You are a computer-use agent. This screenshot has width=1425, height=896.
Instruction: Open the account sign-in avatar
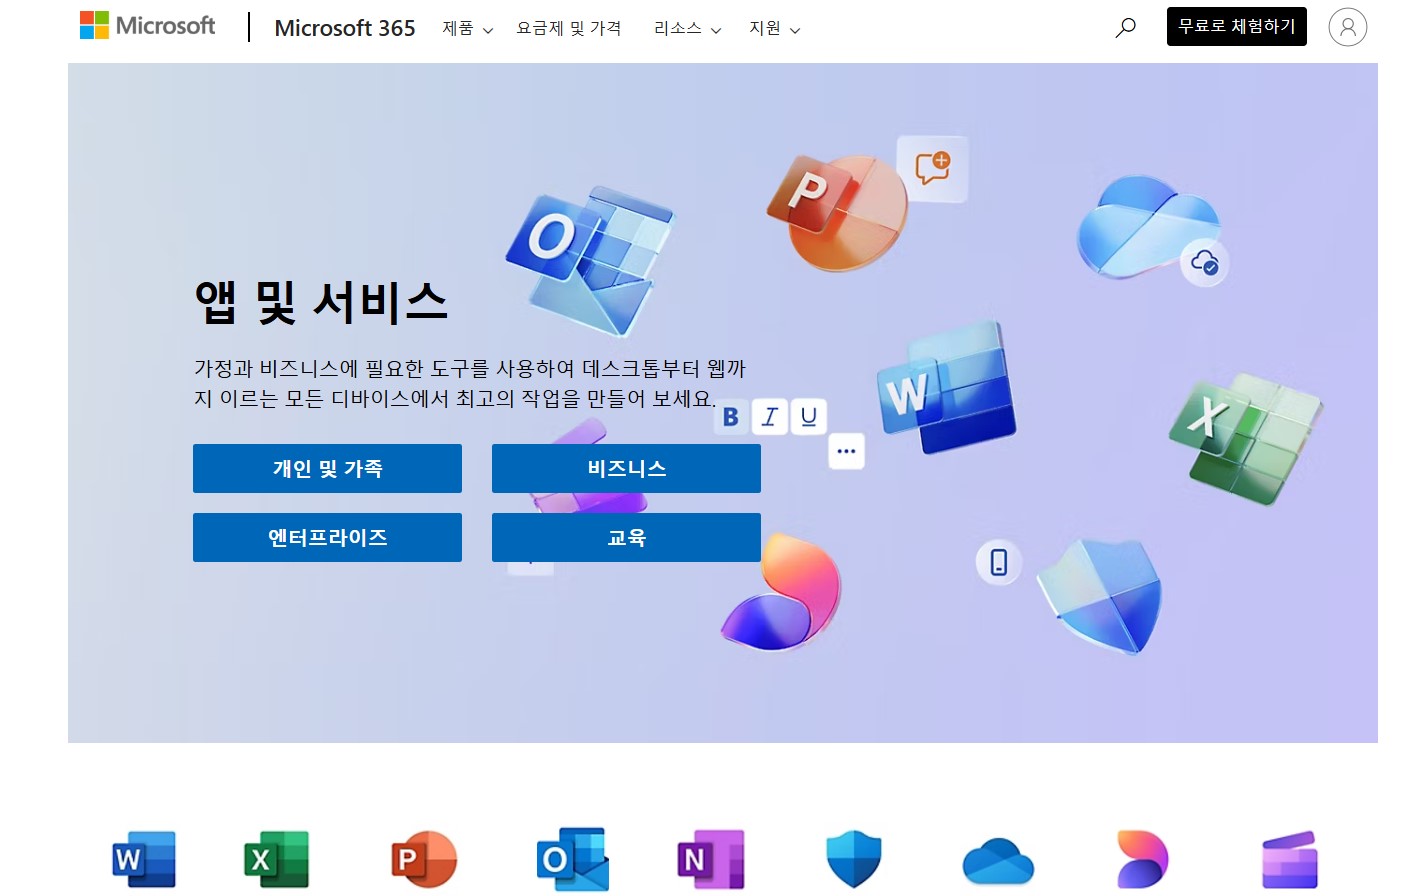[x=1347, y=27]
